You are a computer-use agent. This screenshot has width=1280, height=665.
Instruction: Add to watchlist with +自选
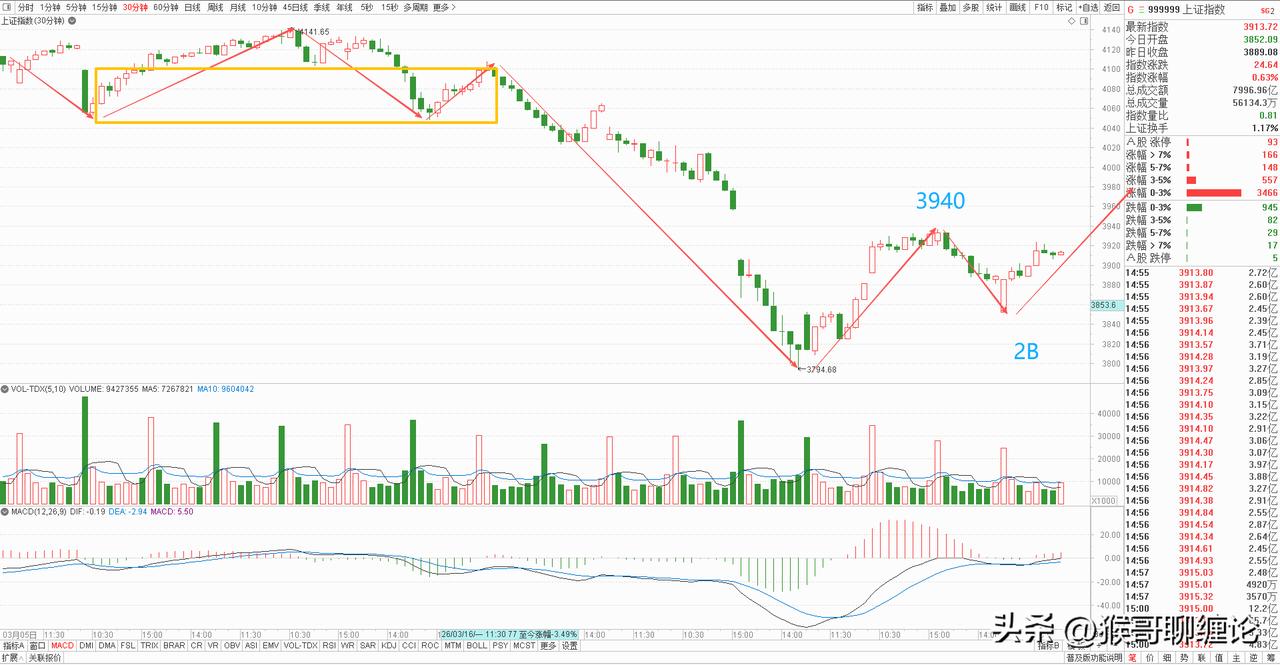click(1088, 7)
